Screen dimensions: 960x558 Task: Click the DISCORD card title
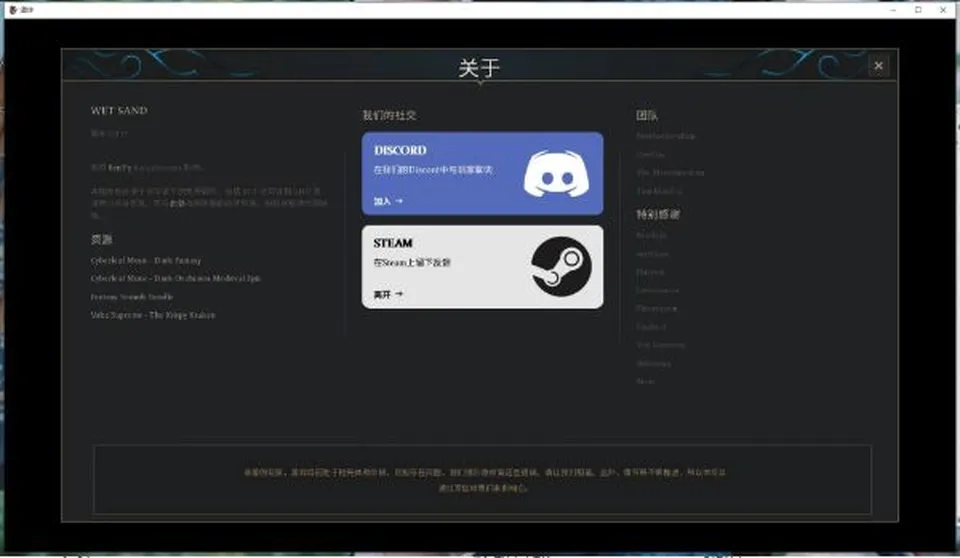[400, 150]
